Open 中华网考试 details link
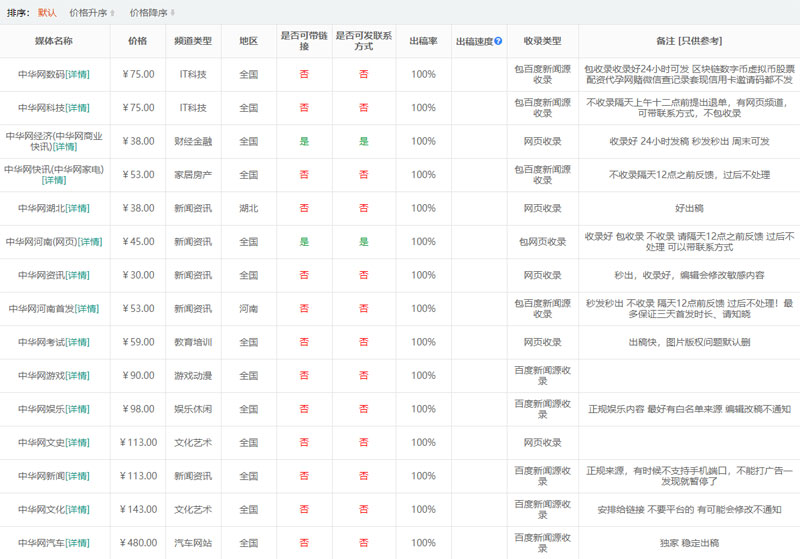 tap(77, 342)
